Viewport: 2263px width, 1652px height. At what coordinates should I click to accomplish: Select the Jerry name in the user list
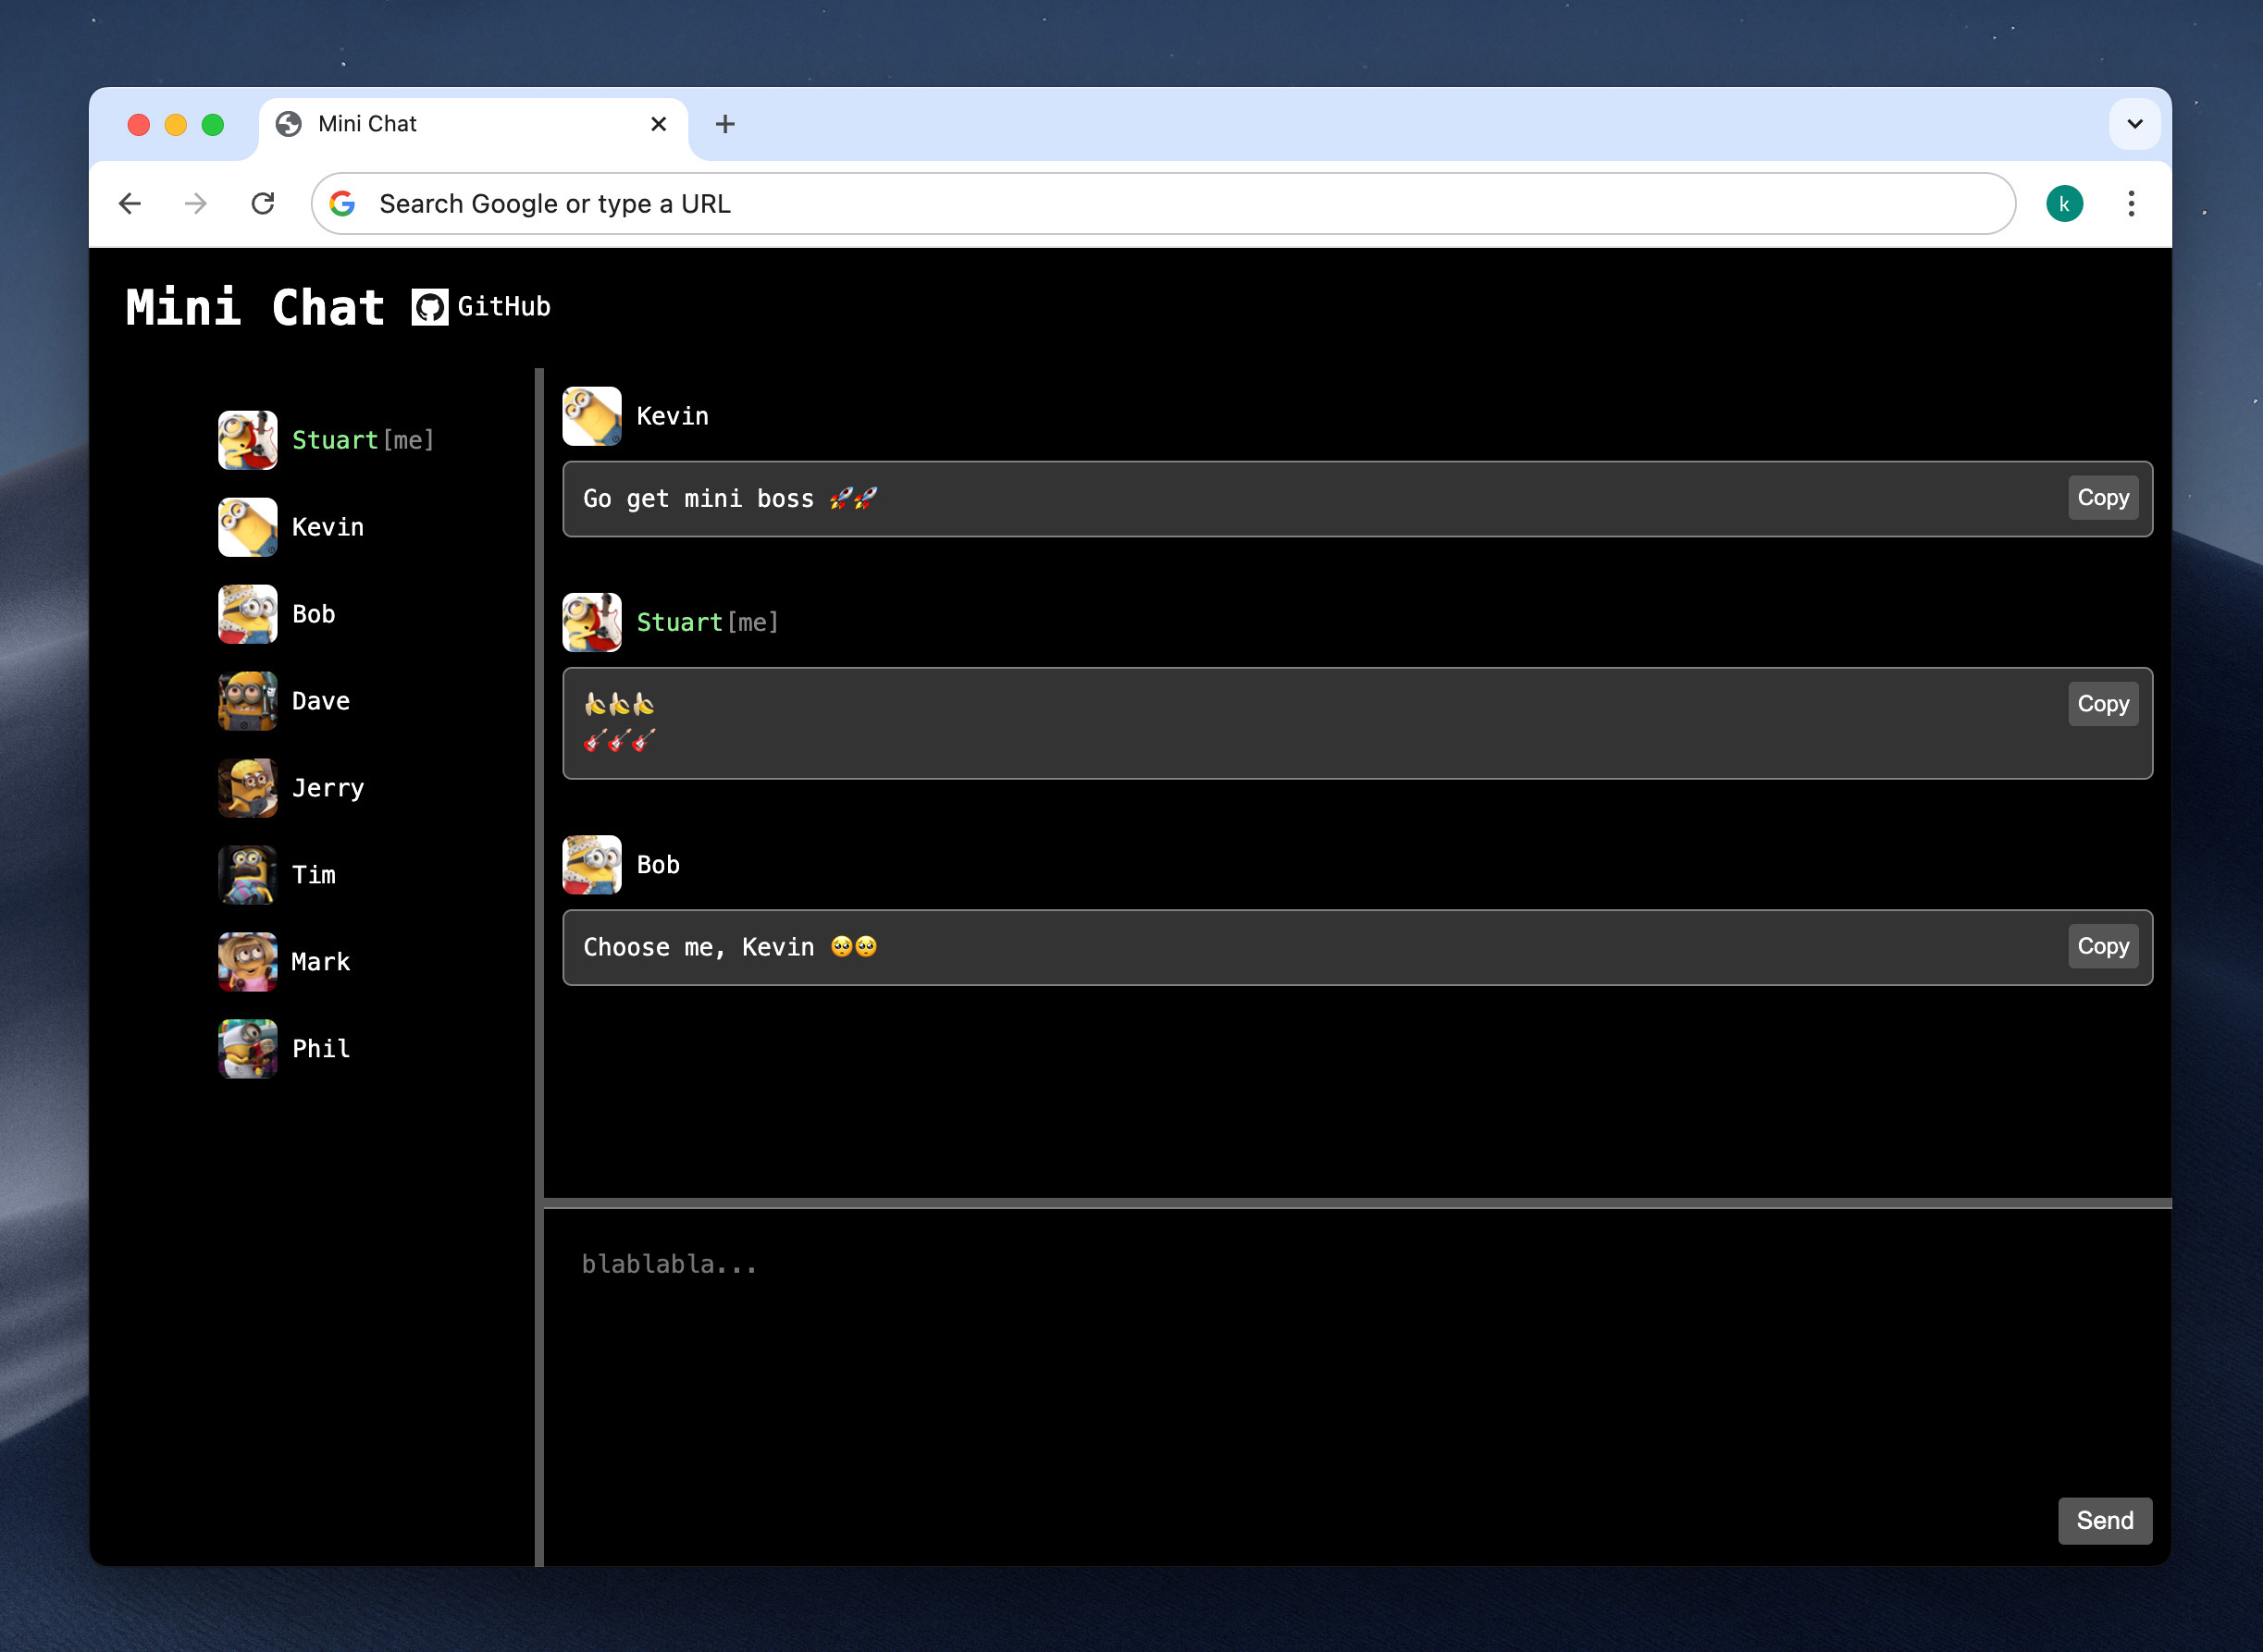pyautogui.click(x=328, y=788)
